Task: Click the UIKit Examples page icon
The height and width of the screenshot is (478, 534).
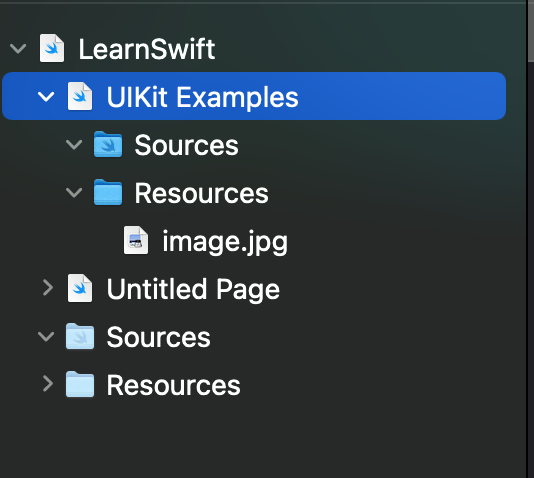Action: [80, 96]
